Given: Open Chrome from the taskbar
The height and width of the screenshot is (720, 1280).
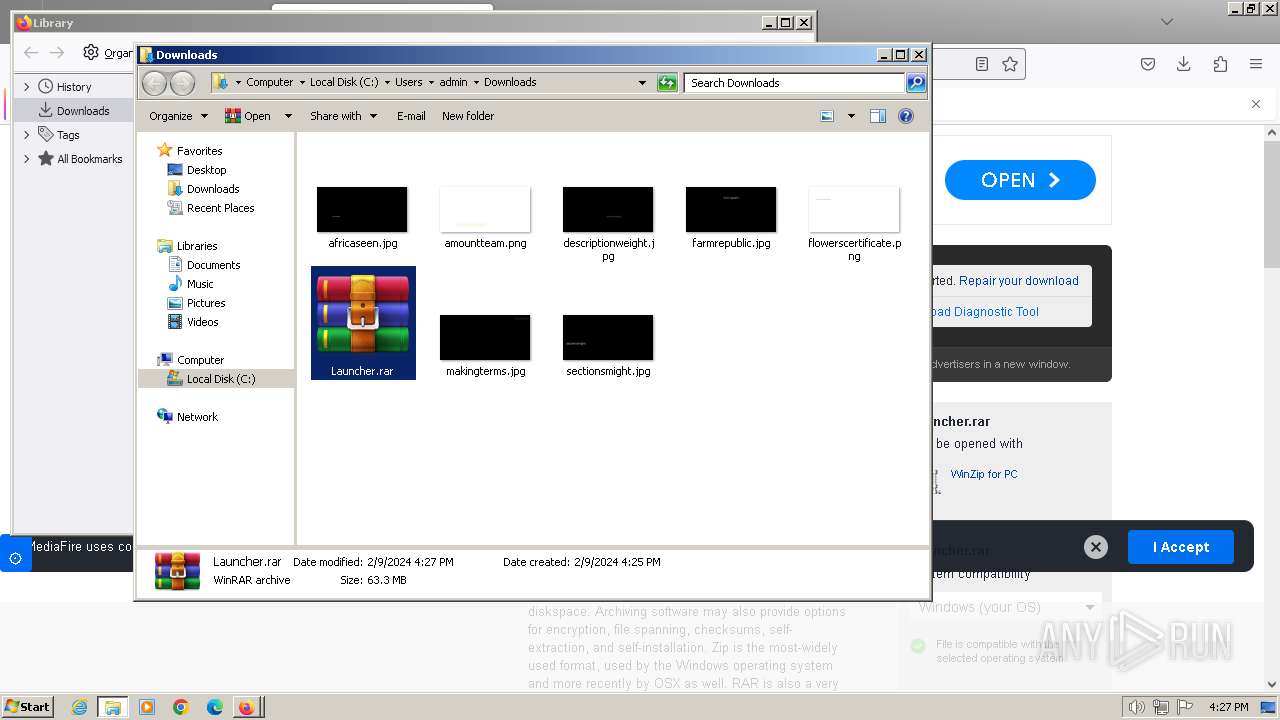Looking at the screenshot, I should [x=181, y=707].
